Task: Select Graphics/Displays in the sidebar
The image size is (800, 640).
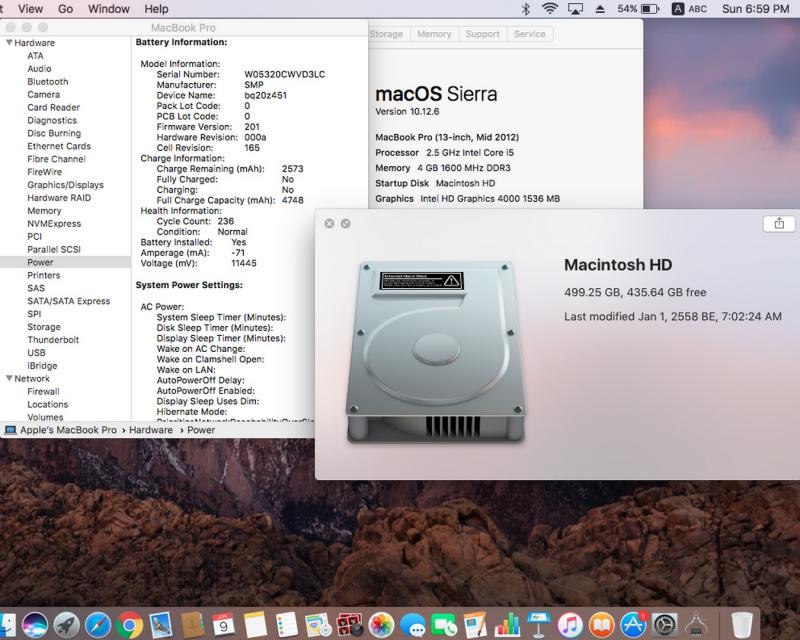Action: (65, 185)
